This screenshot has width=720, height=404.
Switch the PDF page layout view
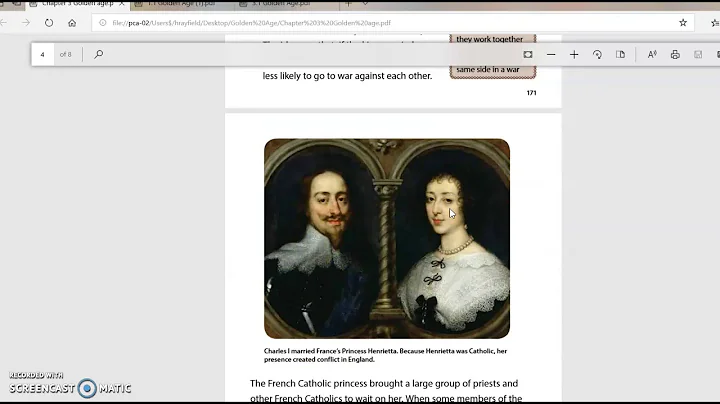tap(620, 55)
